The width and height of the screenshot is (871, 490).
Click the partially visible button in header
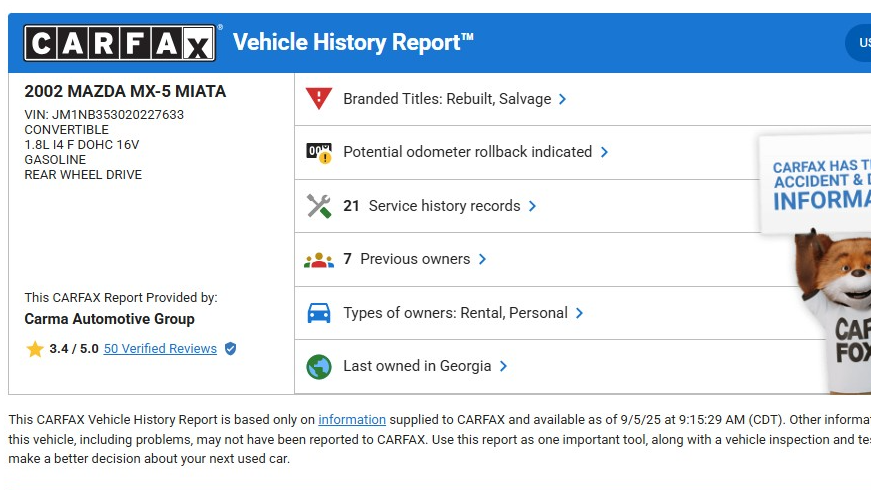click(859, 43)
